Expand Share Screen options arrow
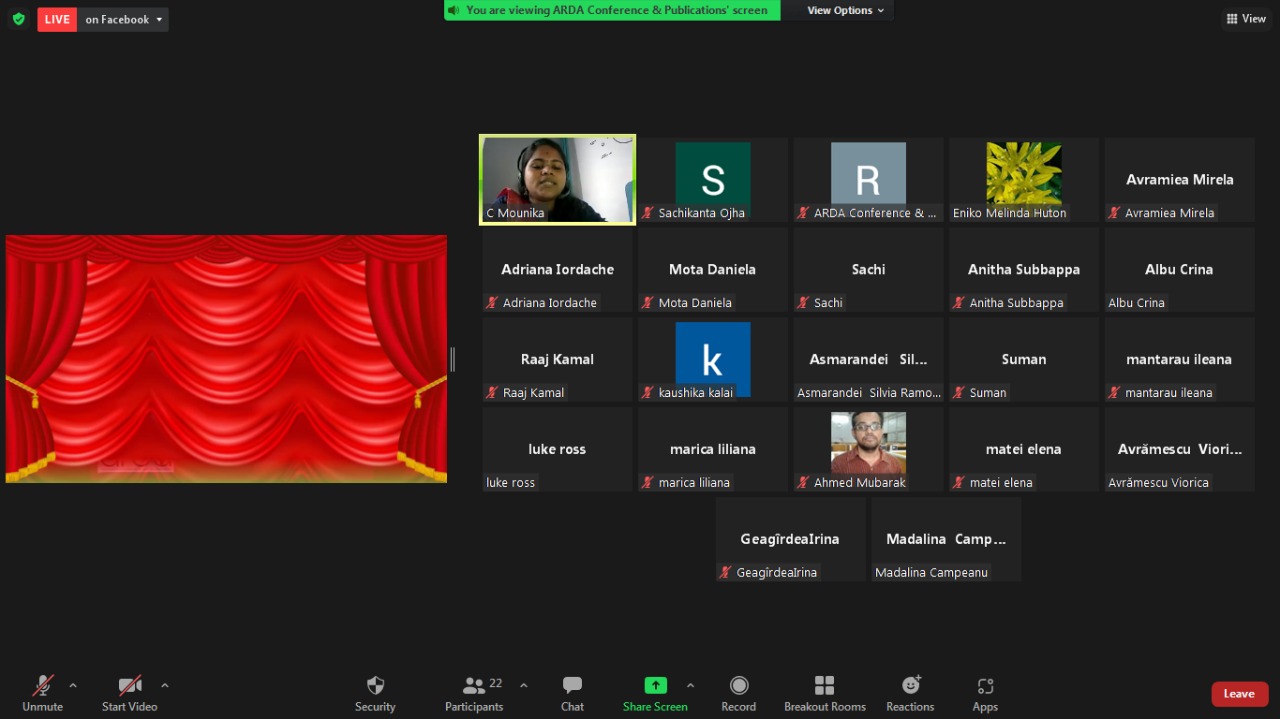 coord(690,686)
